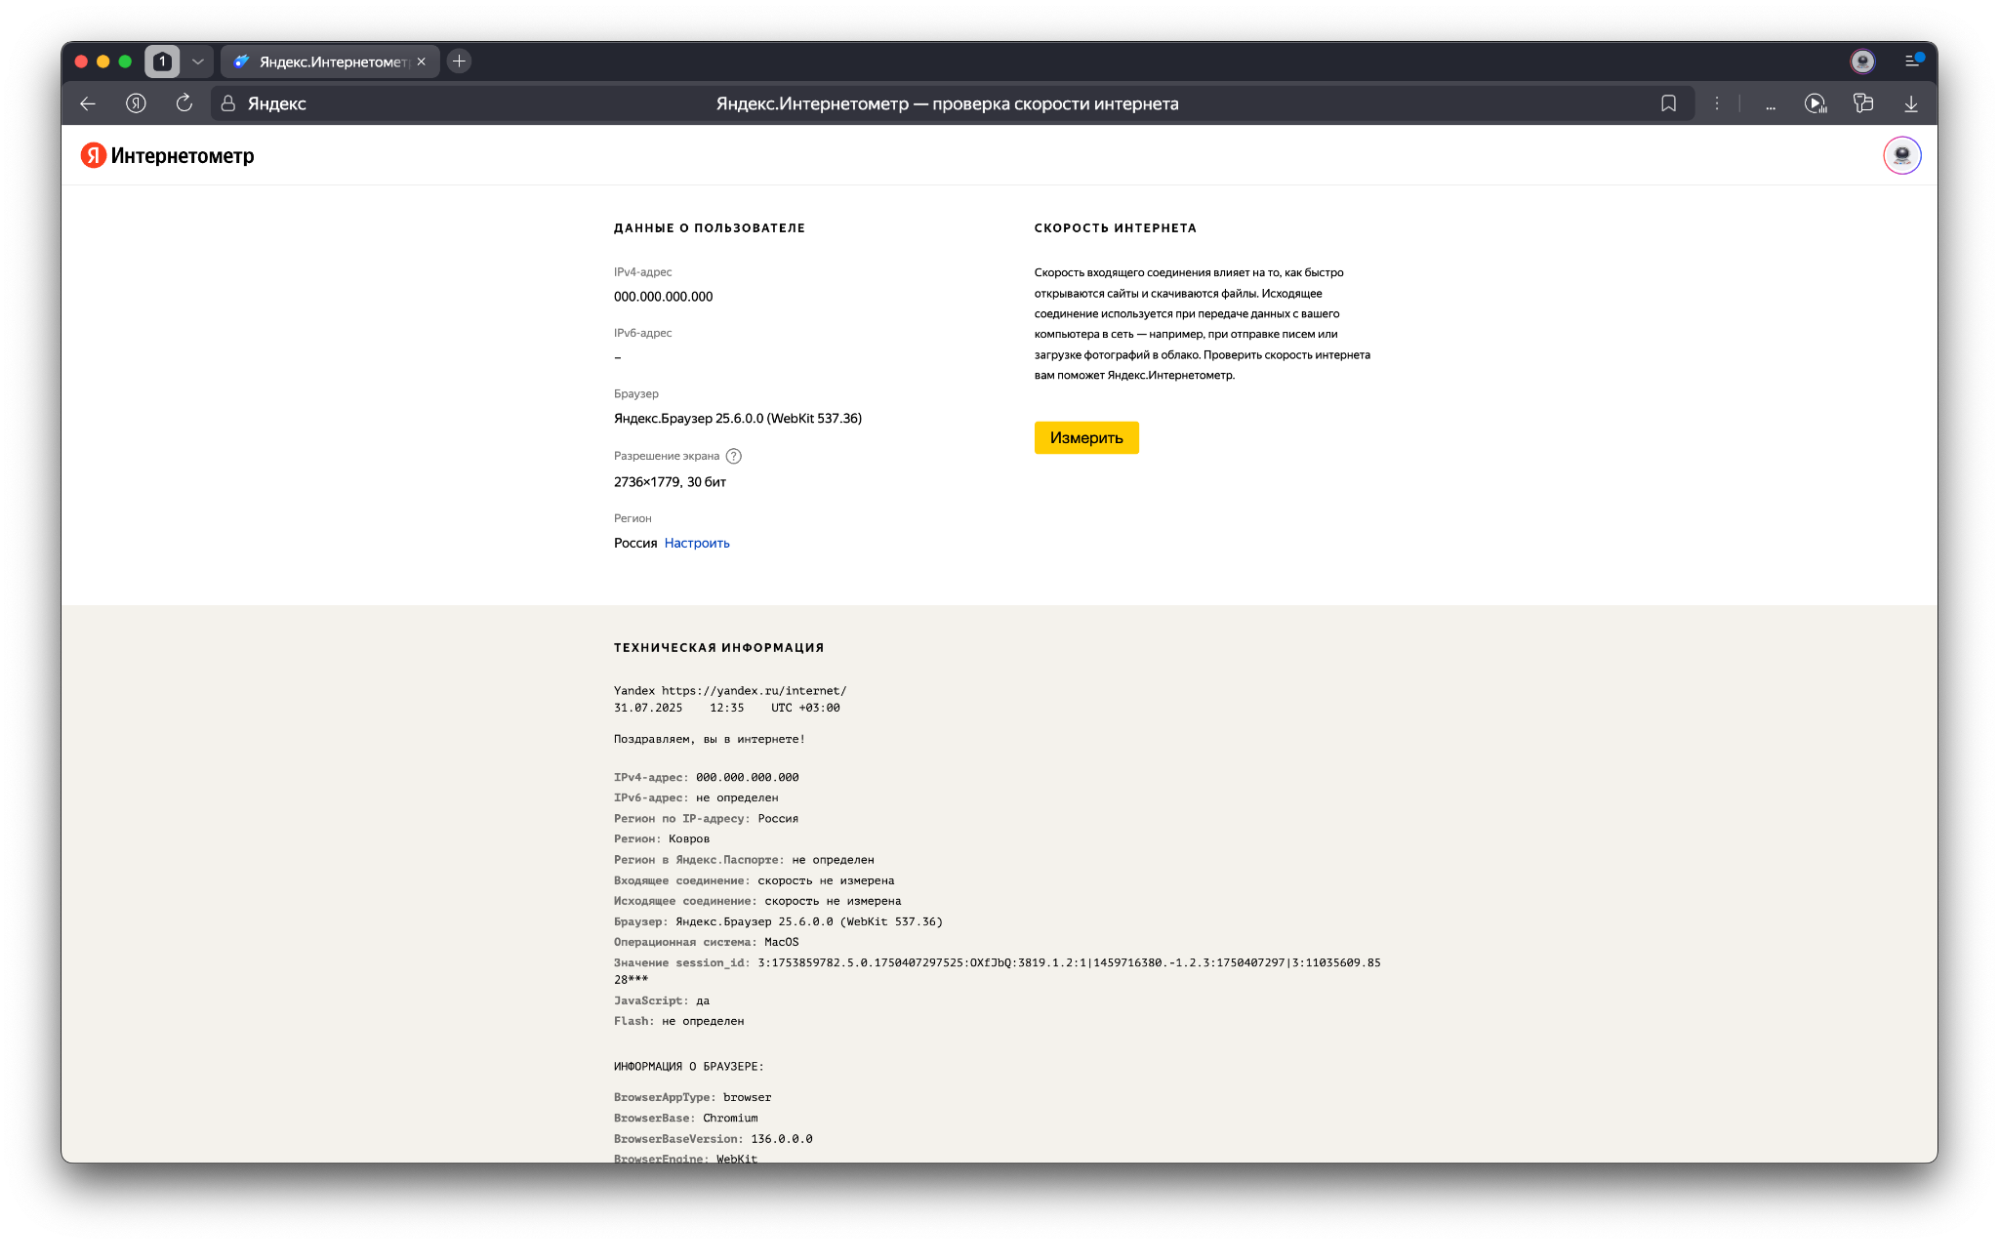
Task: Reload the page with the refresh icon
Action: pyautogui.click(x=184, y=103)
